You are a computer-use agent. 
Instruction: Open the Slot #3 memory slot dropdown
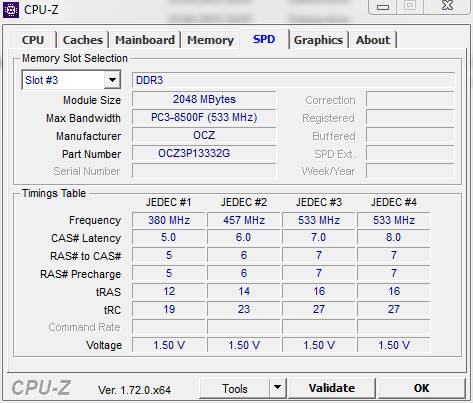click(71, 80)
